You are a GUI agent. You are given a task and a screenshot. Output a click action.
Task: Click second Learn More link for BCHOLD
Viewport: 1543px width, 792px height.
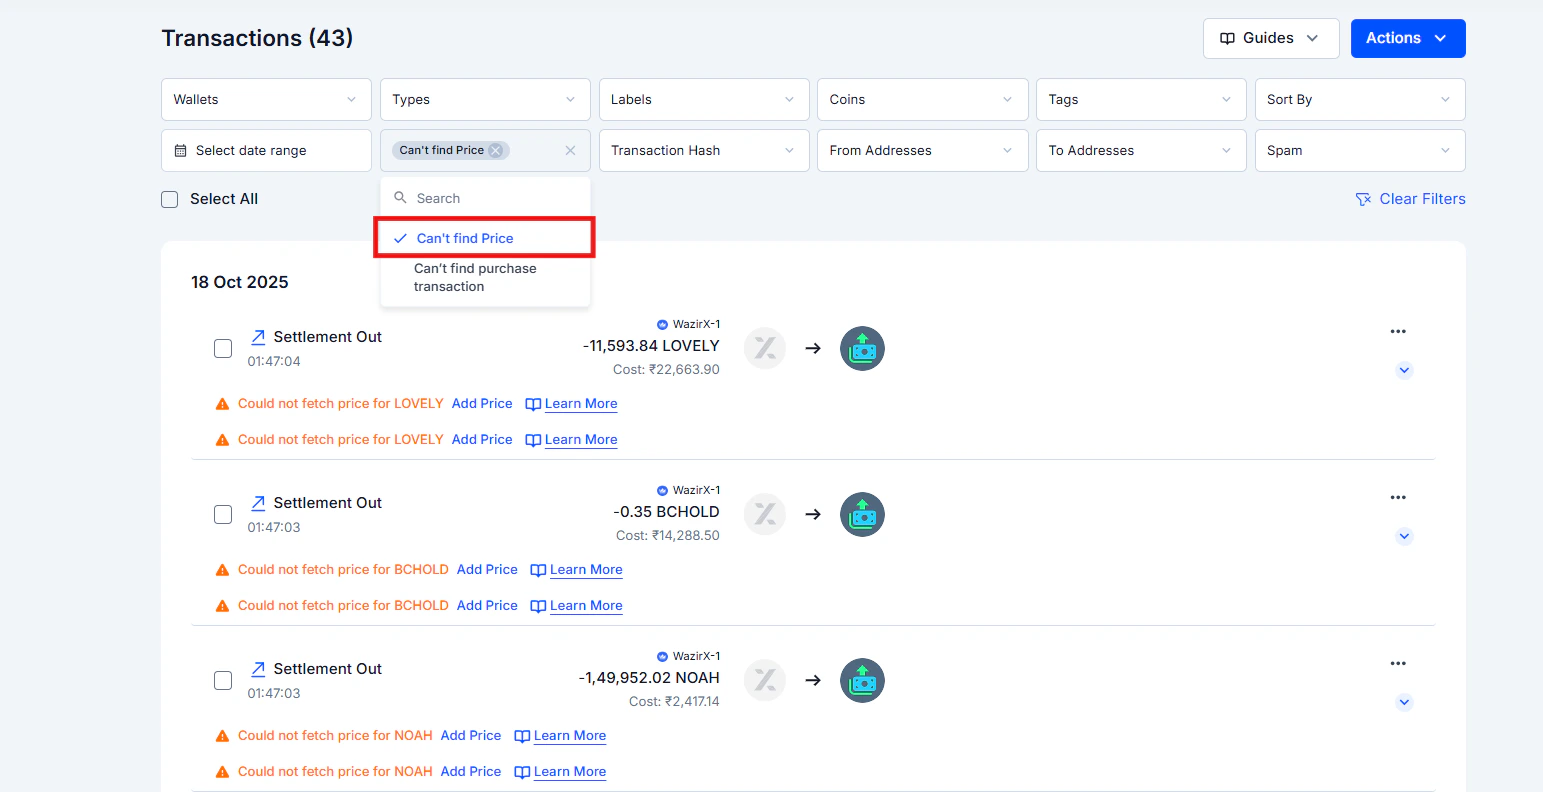click(576, 606)
